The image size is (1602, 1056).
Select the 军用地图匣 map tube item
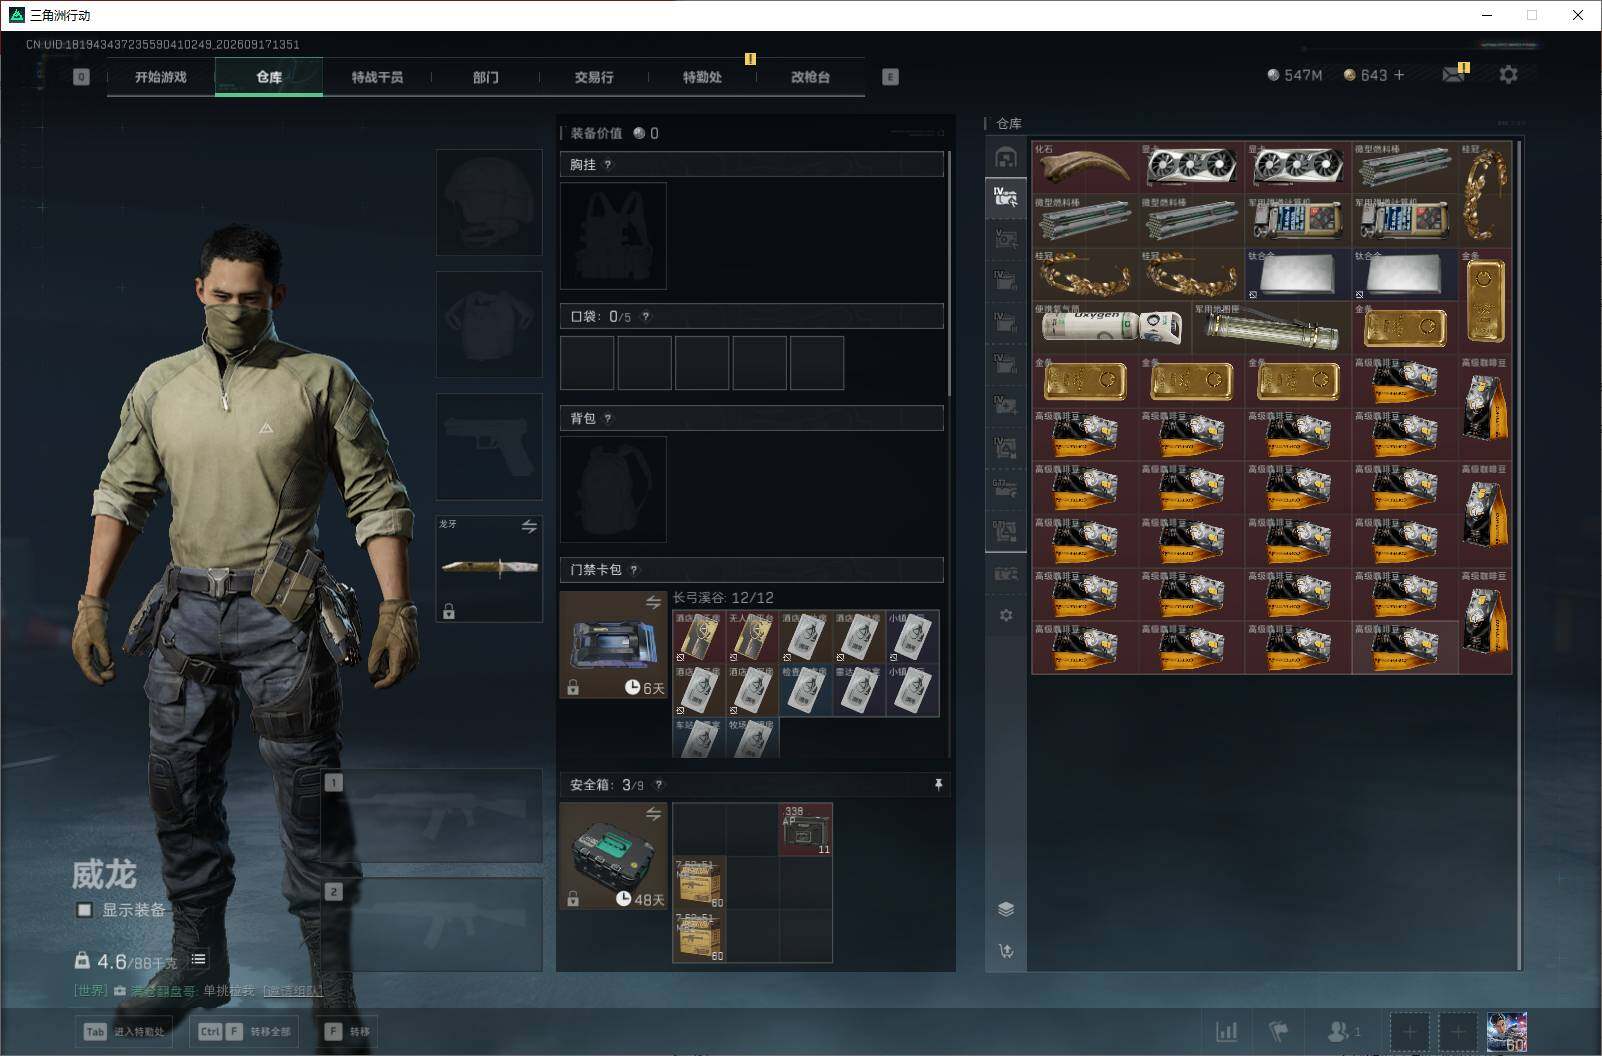click(x=1271, y=327)
